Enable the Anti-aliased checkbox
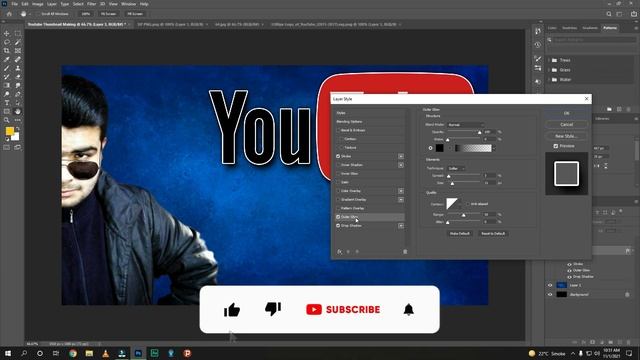Image resolution: width=640 pixels, height=360 pixels. click(x=468, y=204)
